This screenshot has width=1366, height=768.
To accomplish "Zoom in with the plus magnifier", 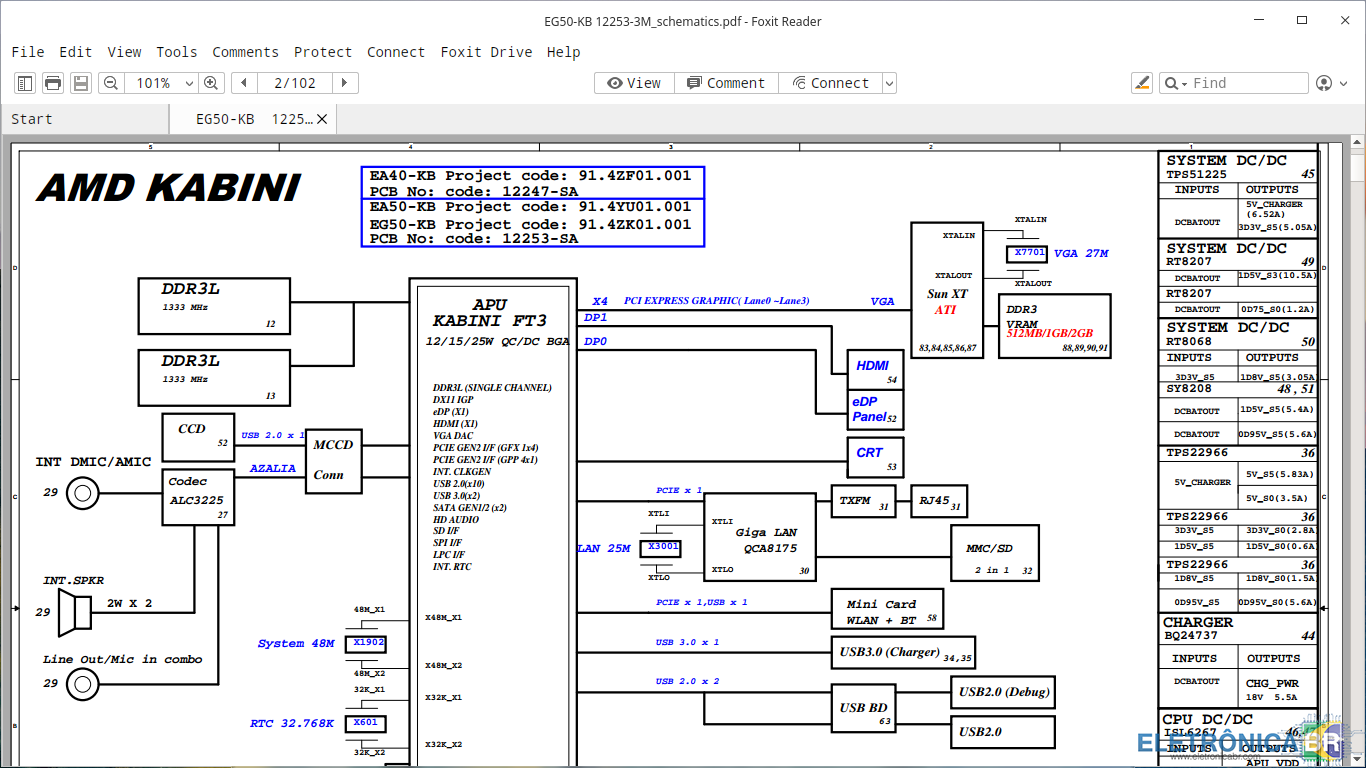I will (x=210, y=83).
